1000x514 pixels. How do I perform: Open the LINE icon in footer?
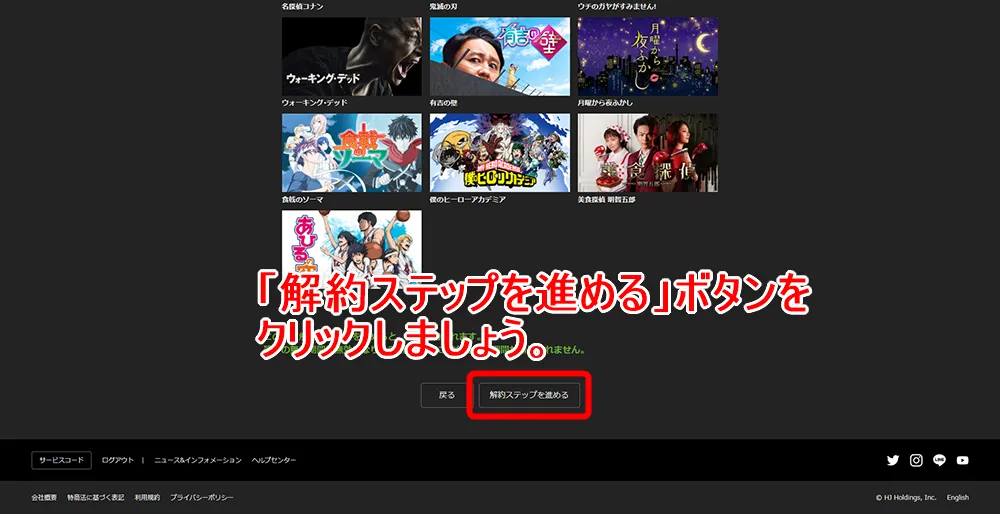click(x=939, y=460)
